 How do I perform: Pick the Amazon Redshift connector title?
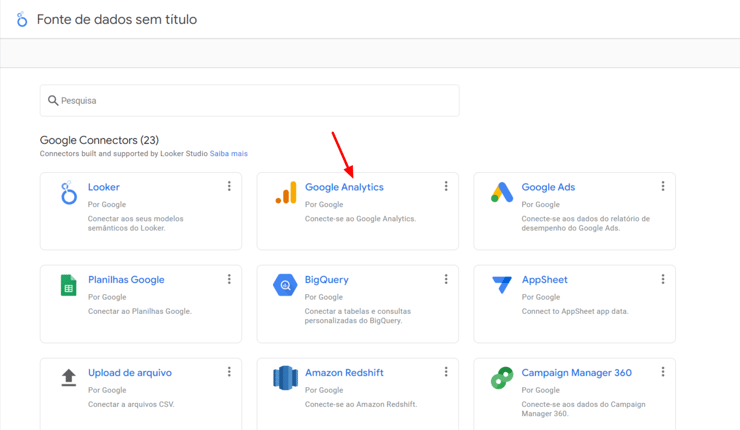[344, 372]
